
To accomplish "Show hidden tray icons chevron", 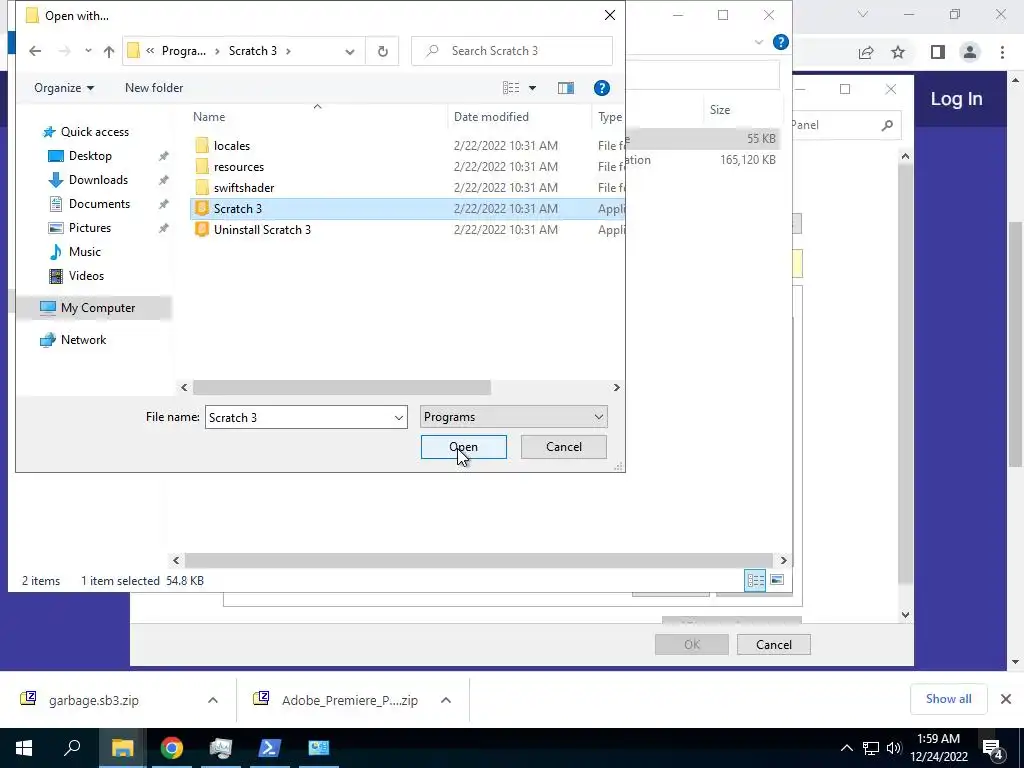I will point(846,748).
